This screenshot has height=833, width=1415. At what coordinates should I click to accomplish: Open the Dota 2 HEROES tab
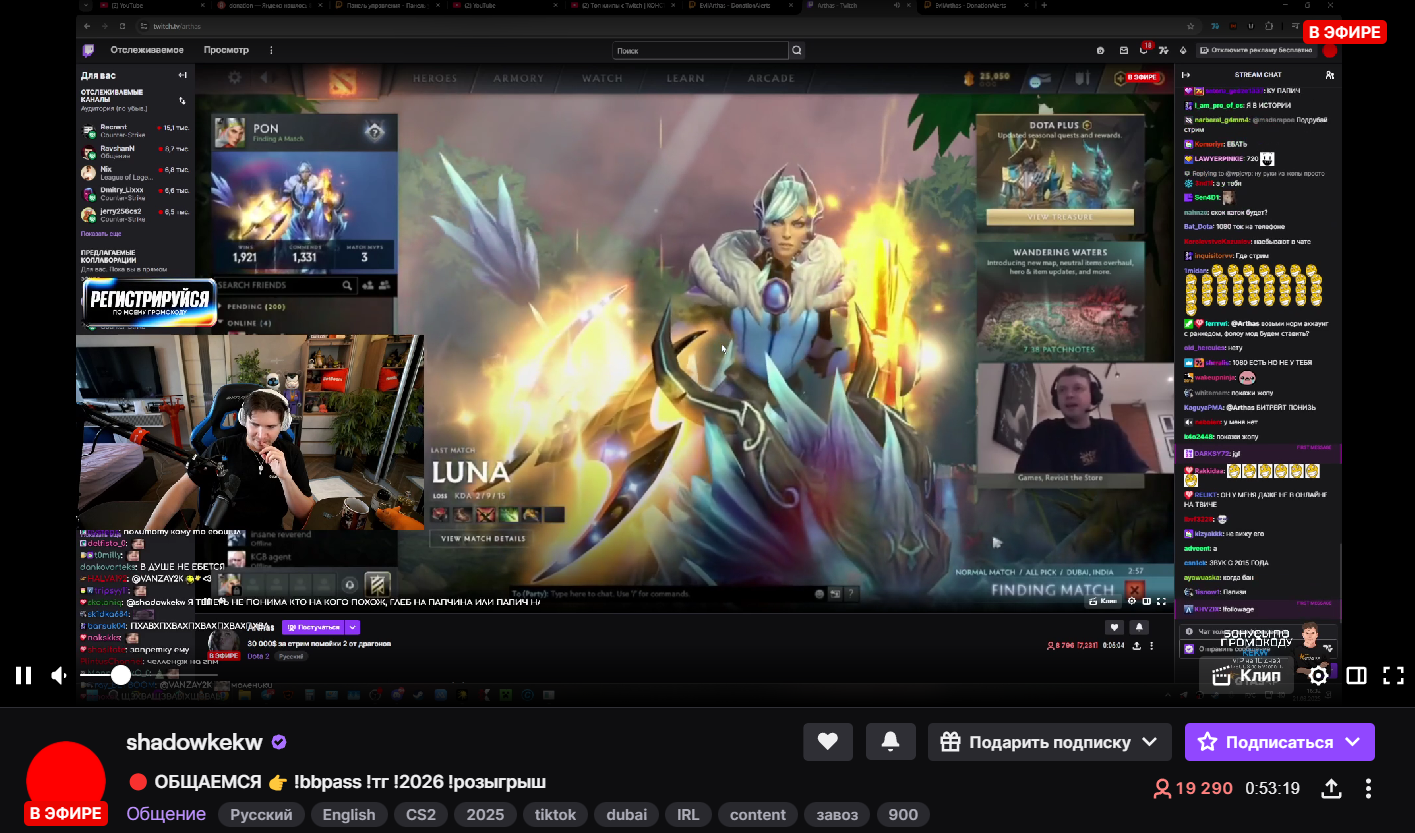point(435,78)
